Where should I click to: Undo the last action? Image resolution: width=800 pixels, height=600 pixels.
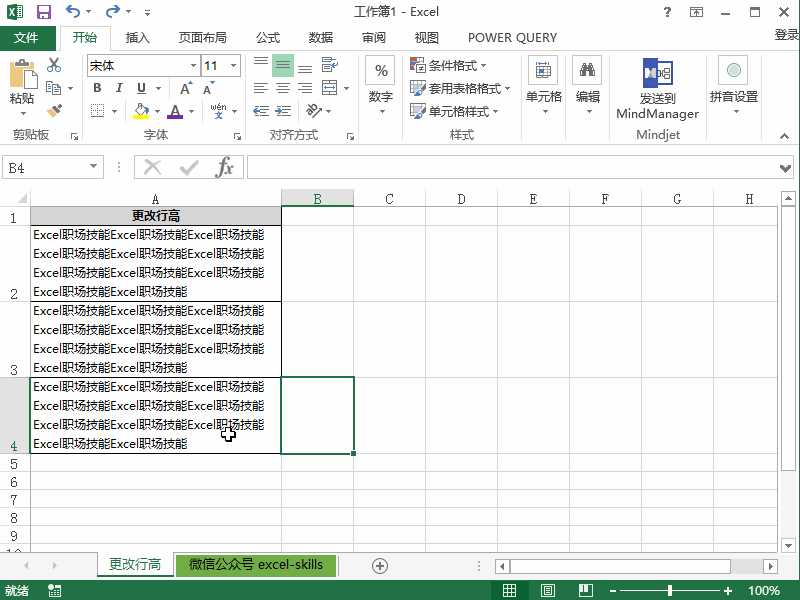click(73, 11)
